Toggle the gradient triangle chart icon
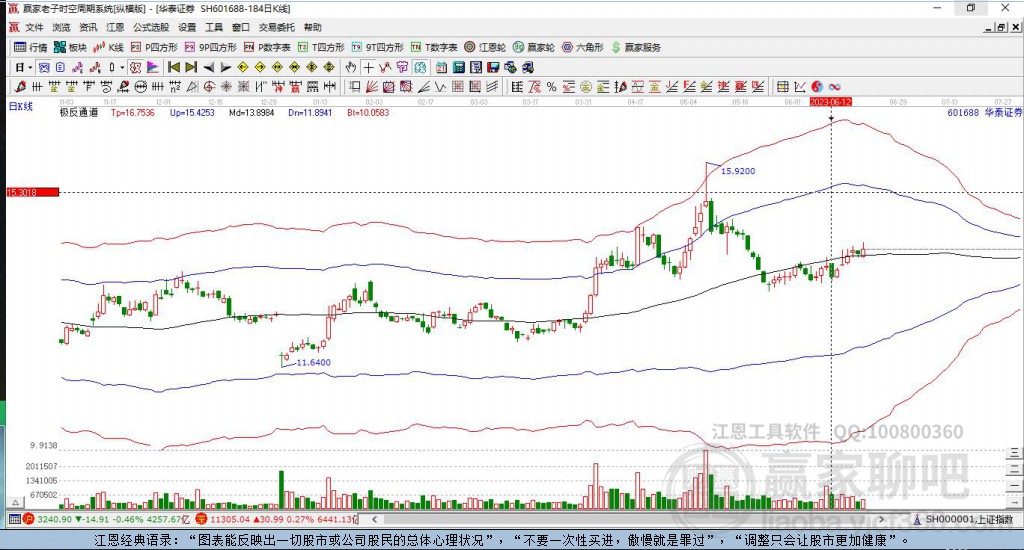The height and width of the screenshot is (550, 1024). tap(152, 67)
